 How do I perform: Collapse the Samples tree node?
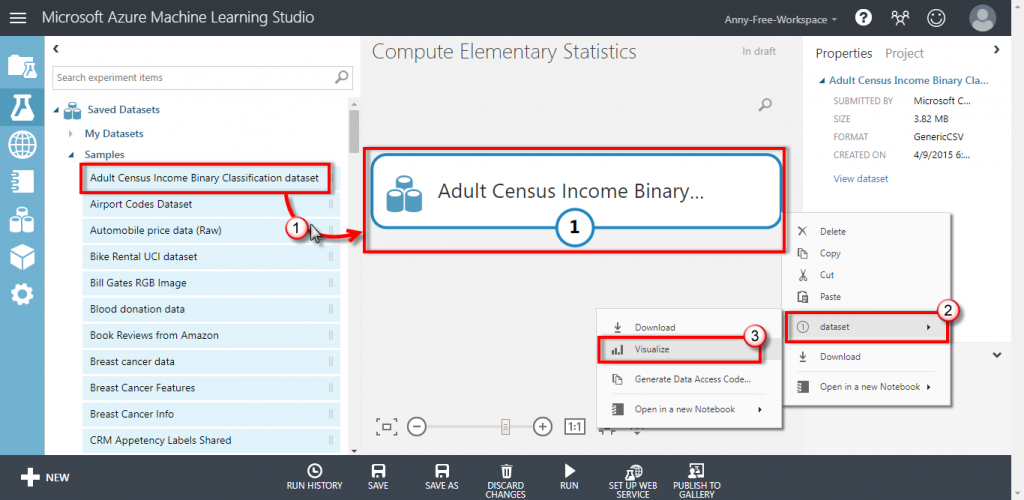70,155
